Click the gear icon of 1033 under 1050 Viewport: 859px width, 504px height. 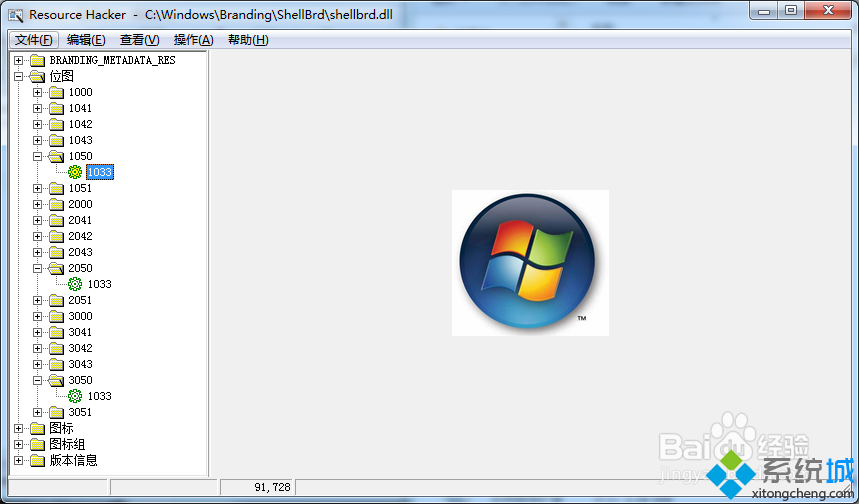(75, 172)
